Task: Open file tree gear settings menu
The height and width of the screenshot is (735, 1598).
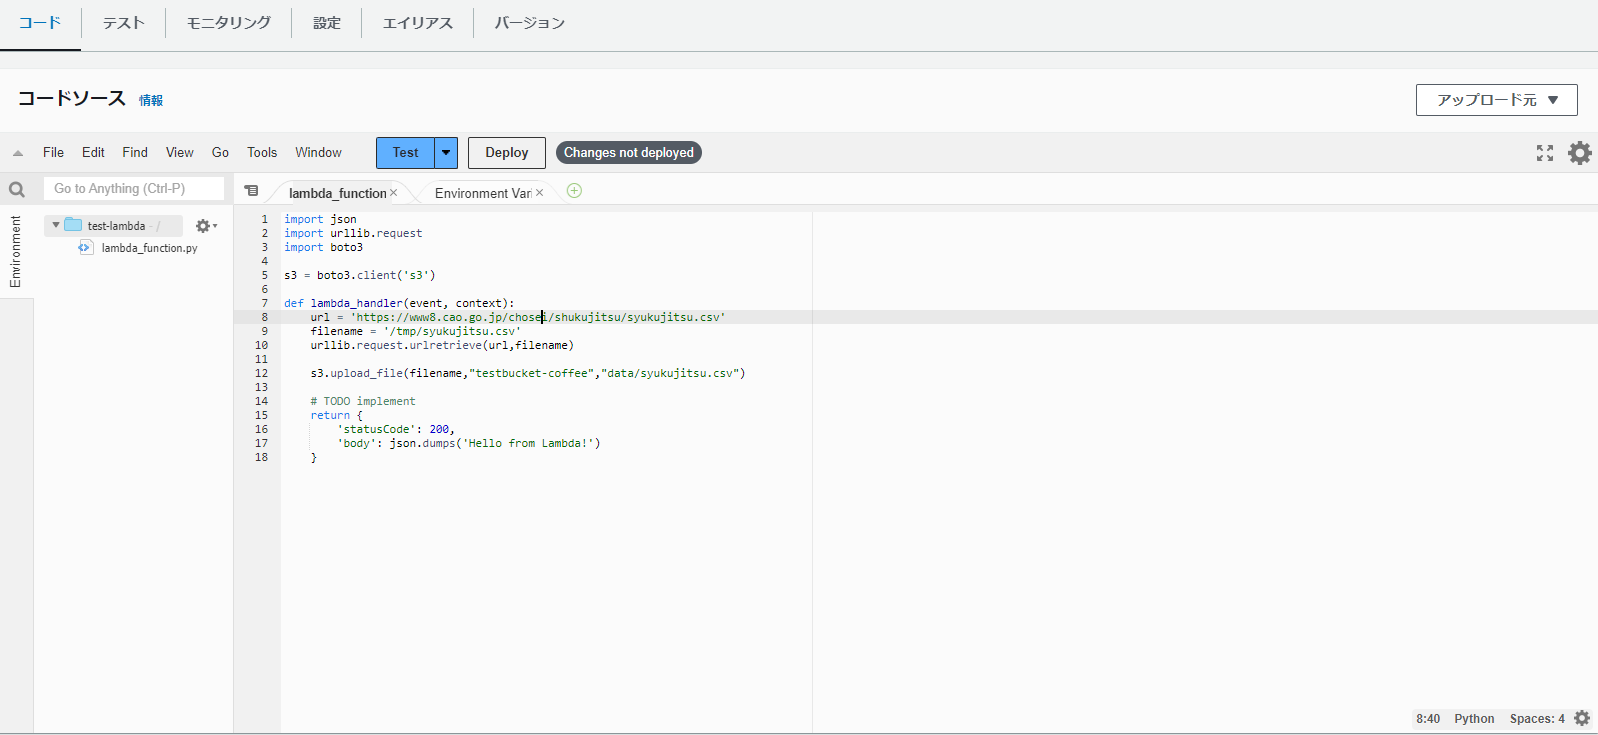Action: pos(206,226)
